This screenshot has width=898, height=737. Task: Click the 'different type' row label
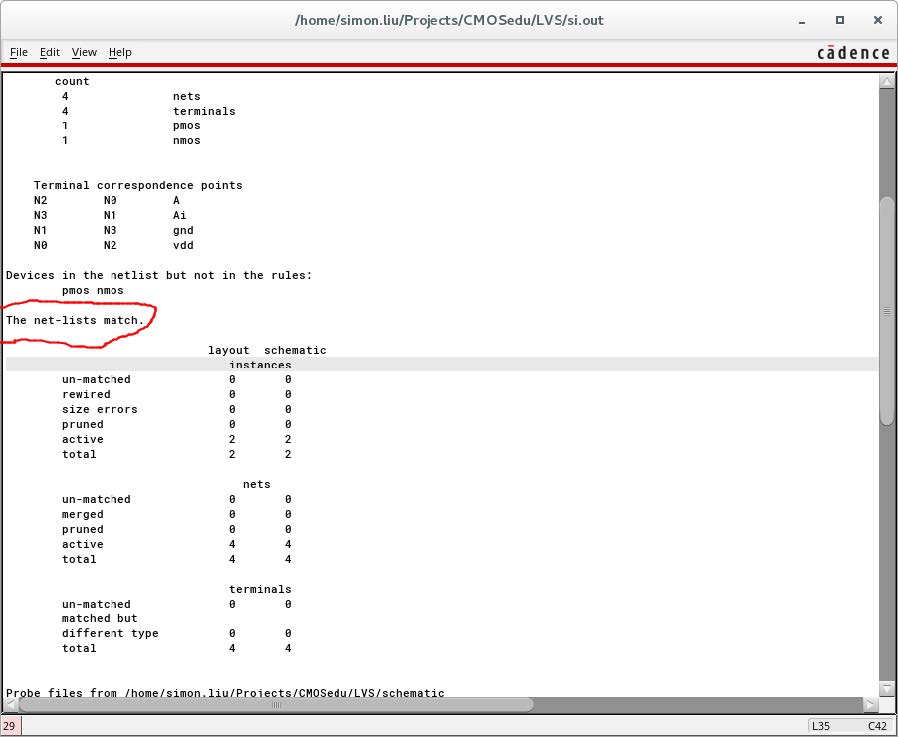click(x=110, y=633)
